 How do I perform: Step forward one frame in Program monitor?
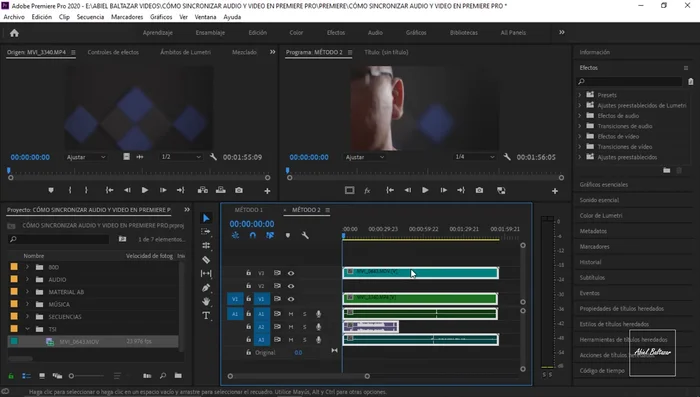pyautogui.click(x=443, y=190)
